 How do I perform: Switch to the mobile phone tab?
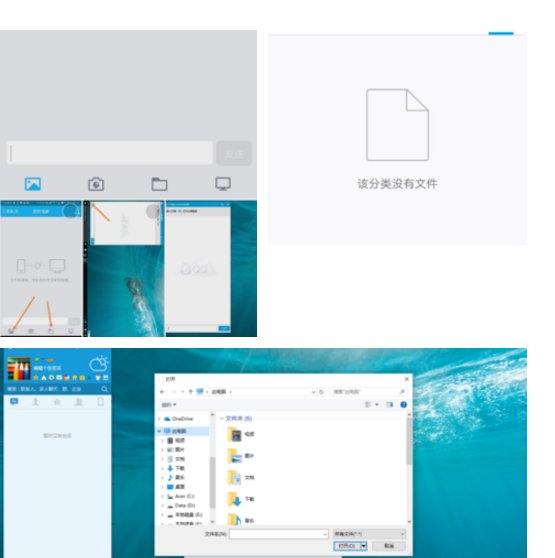click(x=101, y=402)
